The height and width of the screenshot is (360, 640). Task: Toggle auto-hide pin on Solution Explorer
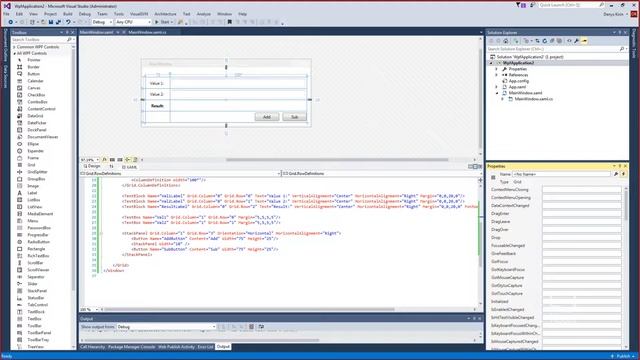(620, 32)
